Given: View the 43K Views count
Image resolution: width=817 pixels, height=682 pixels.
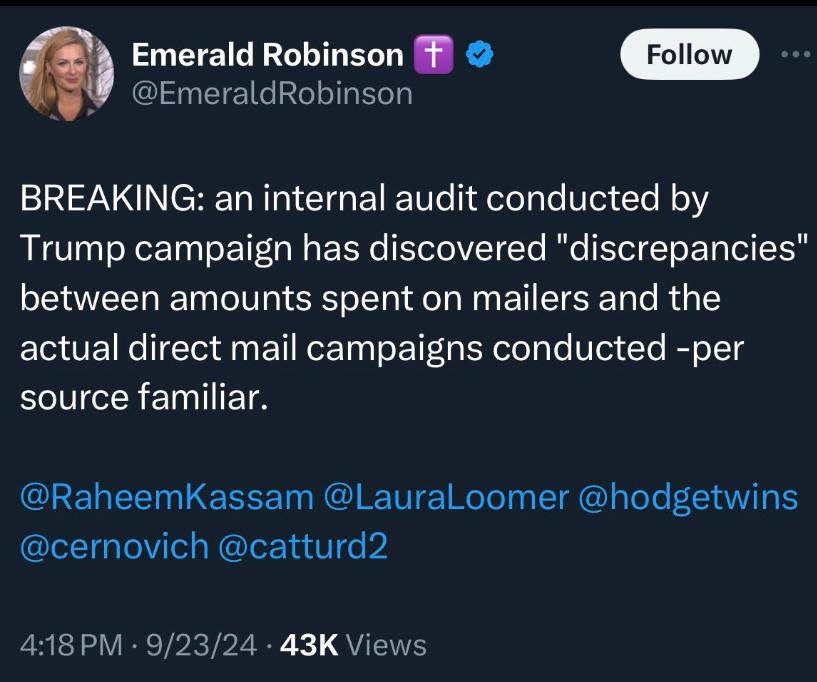Looking at the screenshot, I should click(353, 645).
